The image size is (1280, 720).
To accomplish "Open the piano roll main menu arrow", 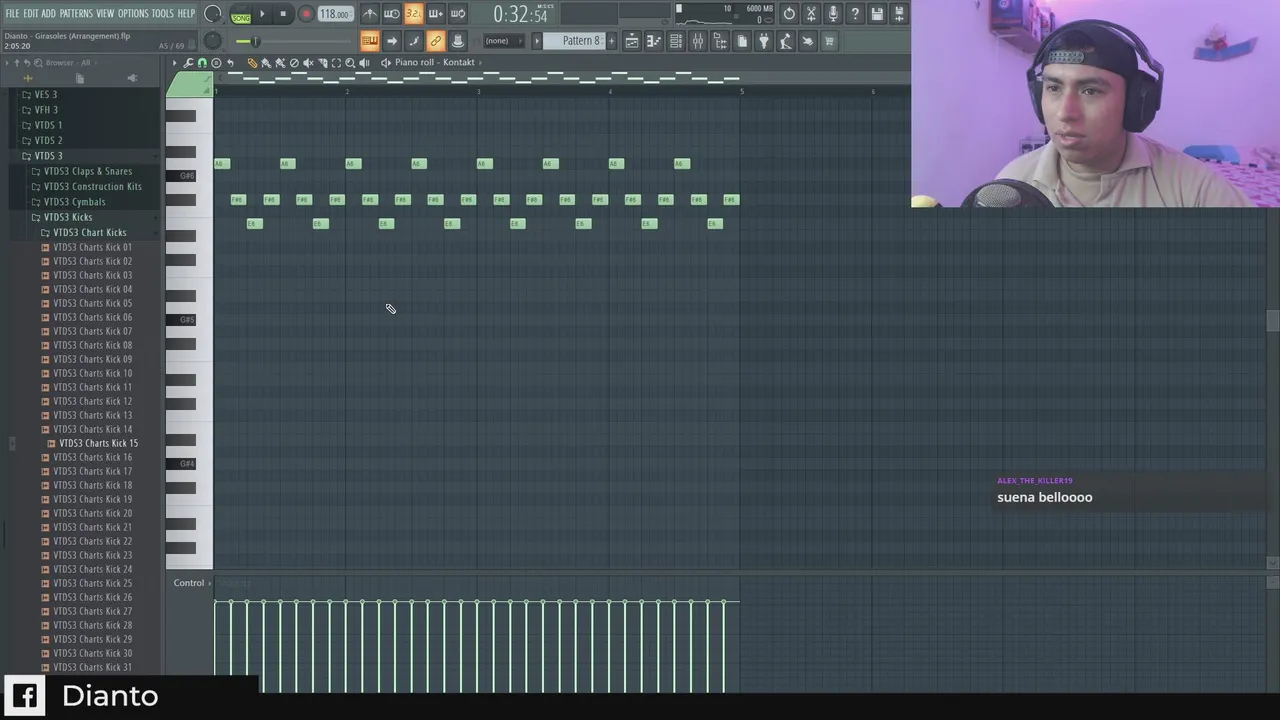I will click(x=174, y=63).
